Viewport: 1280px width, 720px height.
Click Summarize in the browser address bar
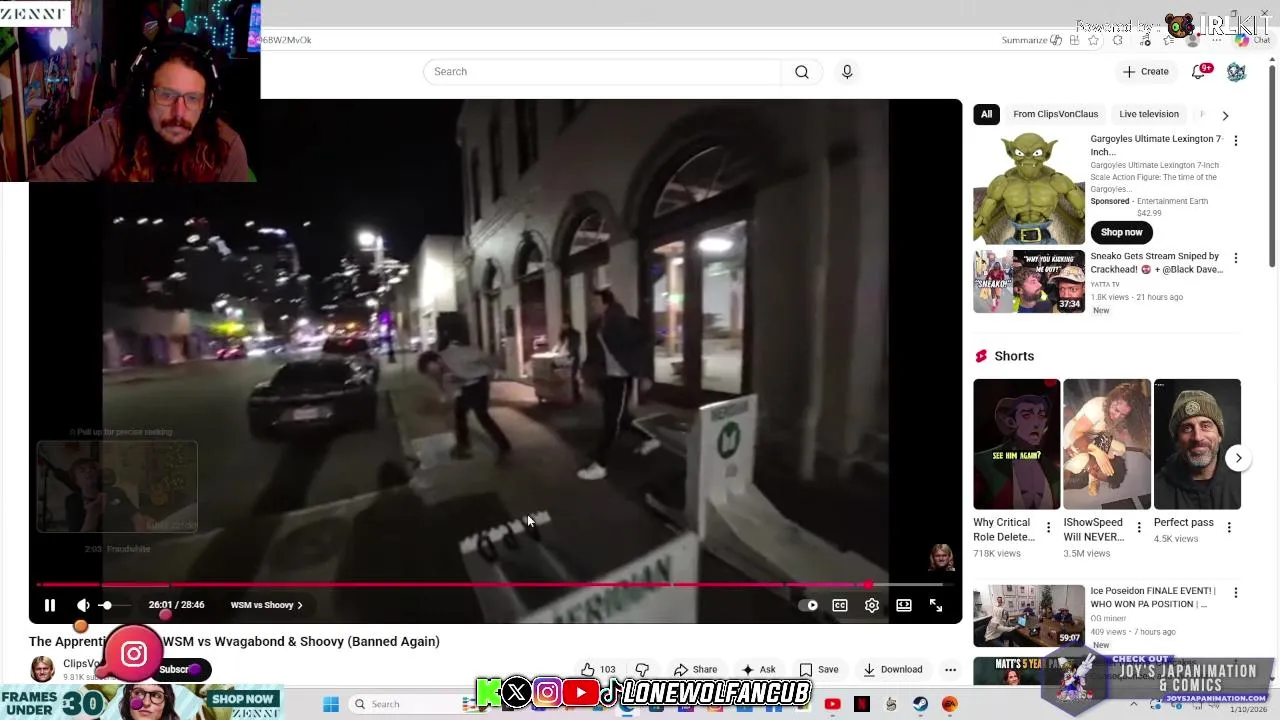click(1031, 40)
